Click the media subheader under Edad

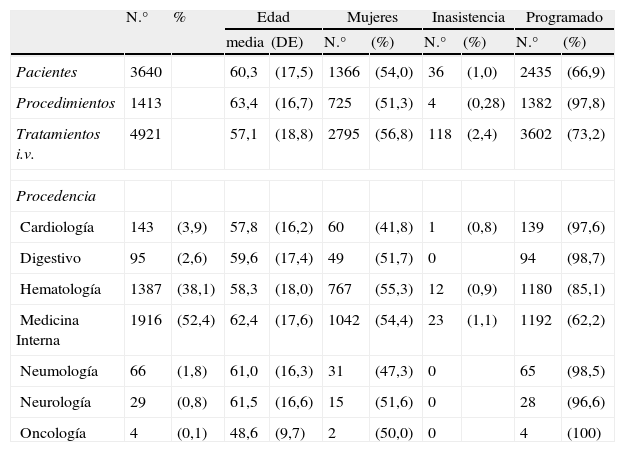244,42
